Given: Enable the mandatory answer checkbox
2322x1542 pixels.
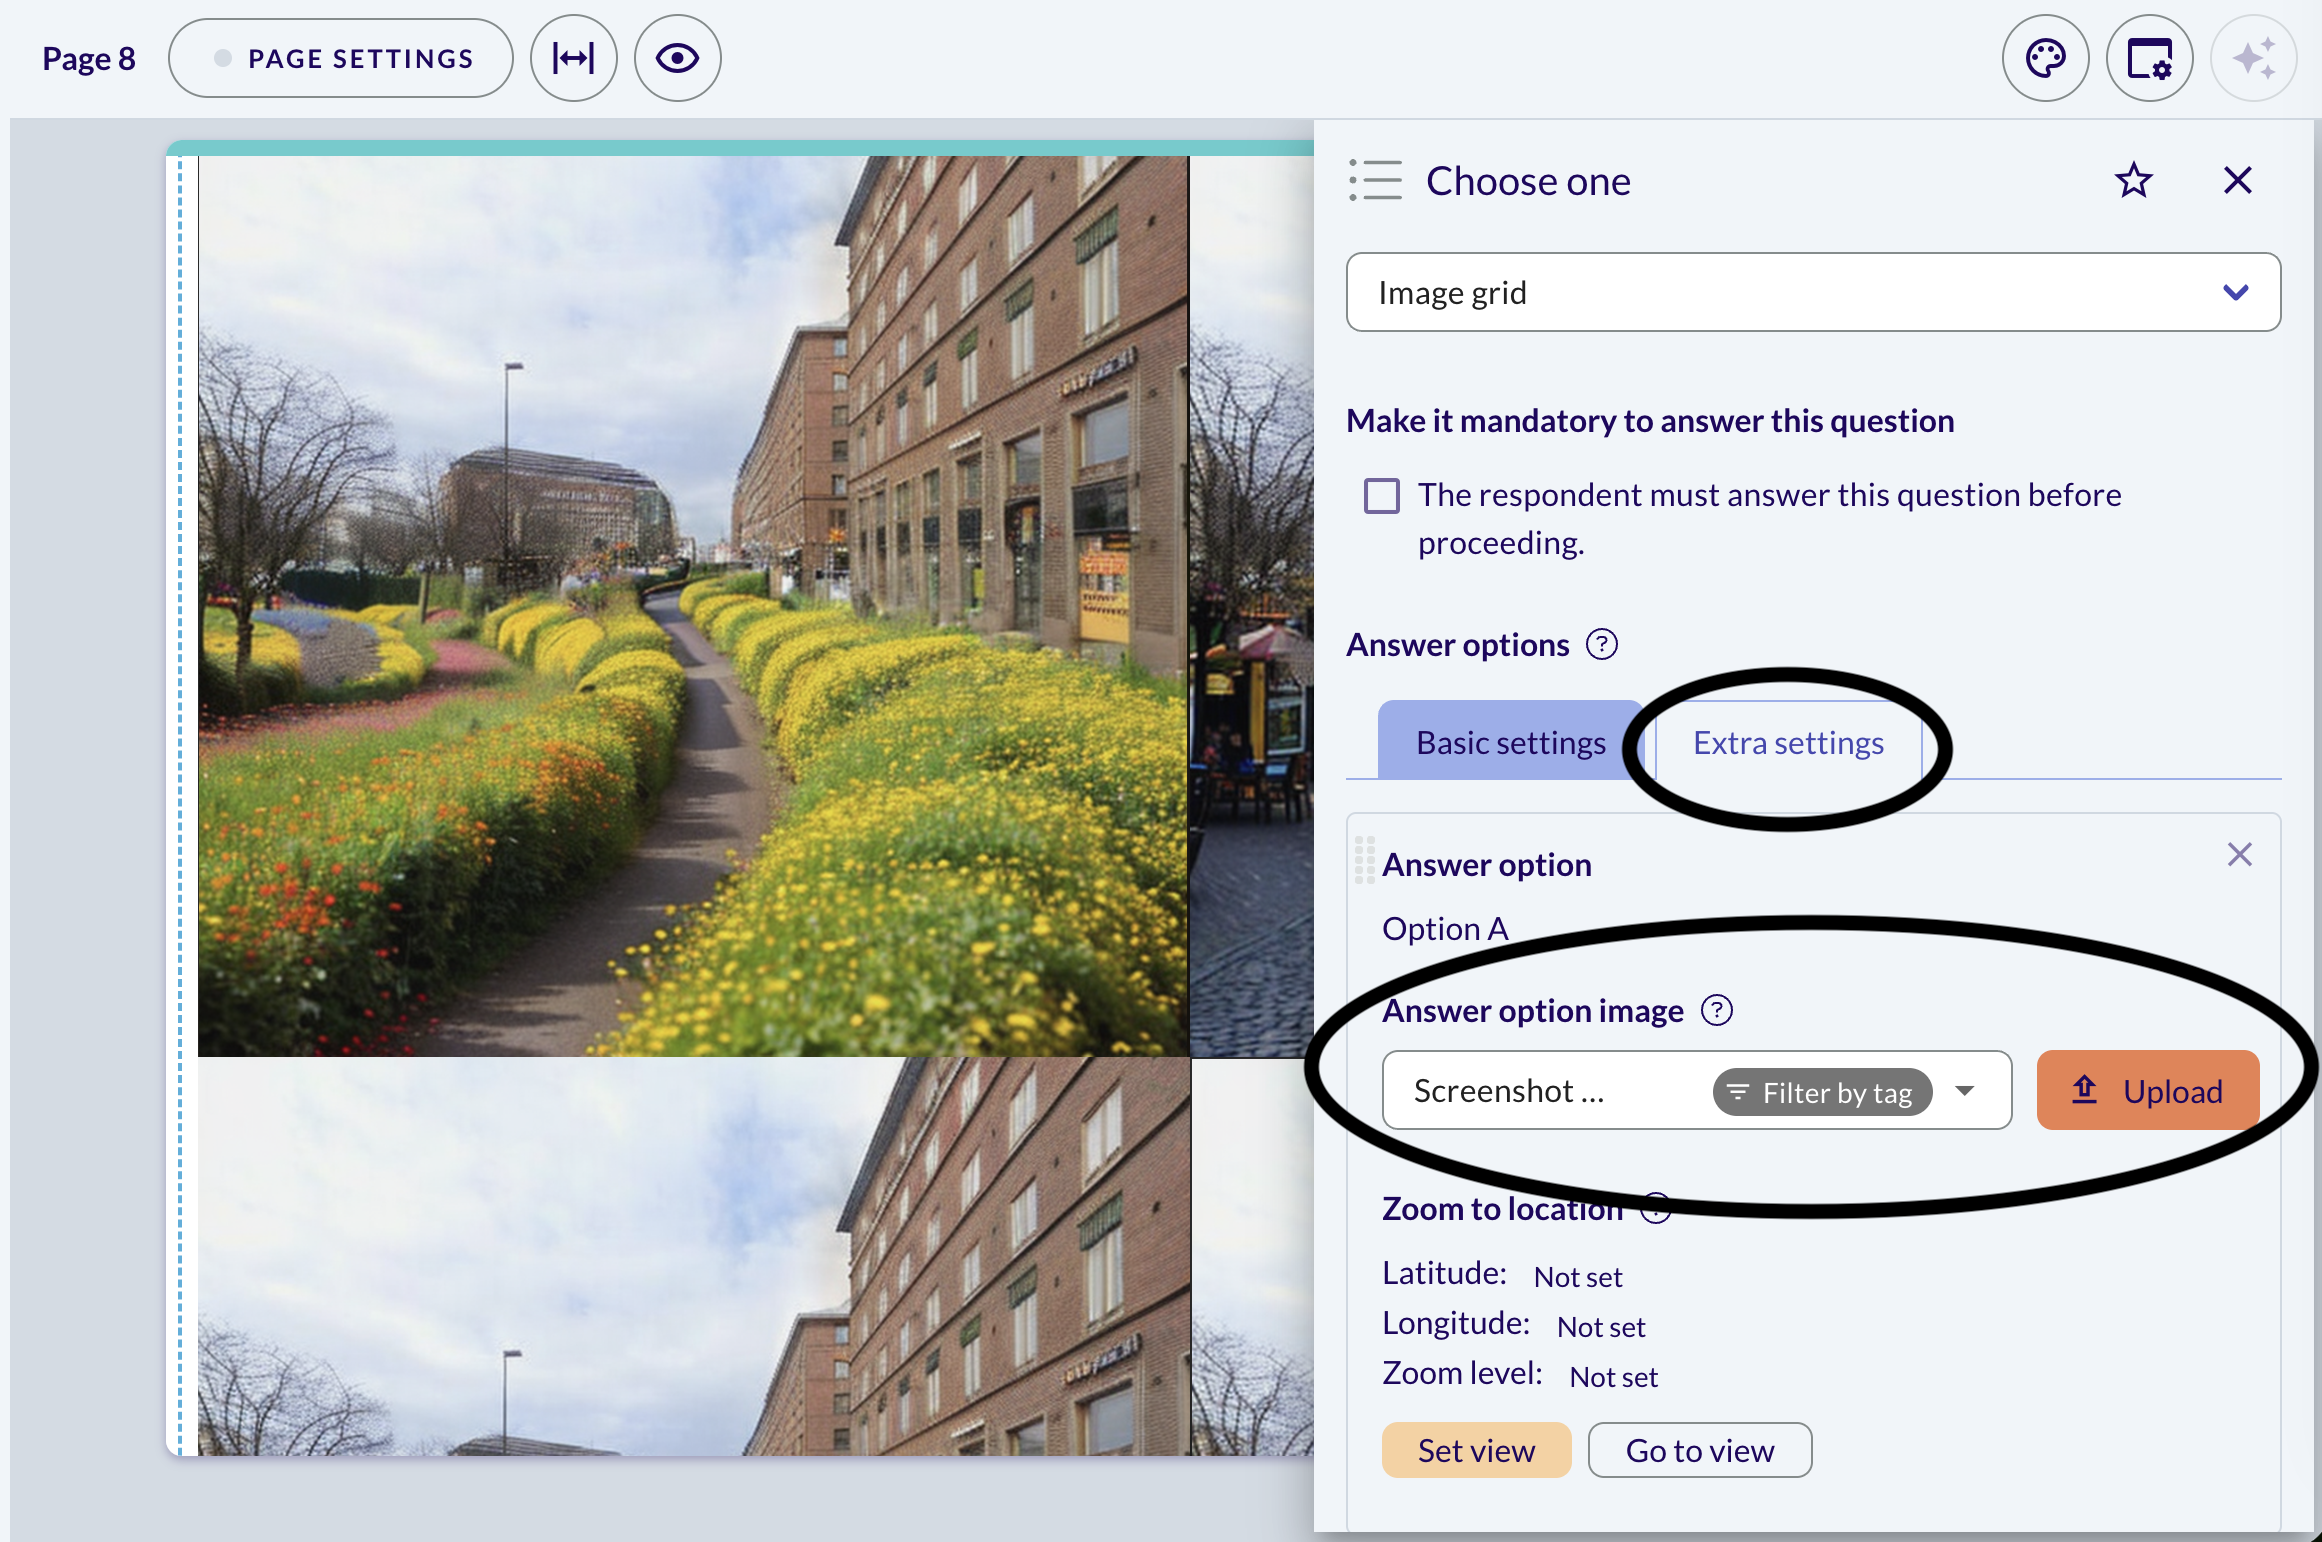Looking at the screenshot, I should pyautogui.click(x=1381, y=495).
